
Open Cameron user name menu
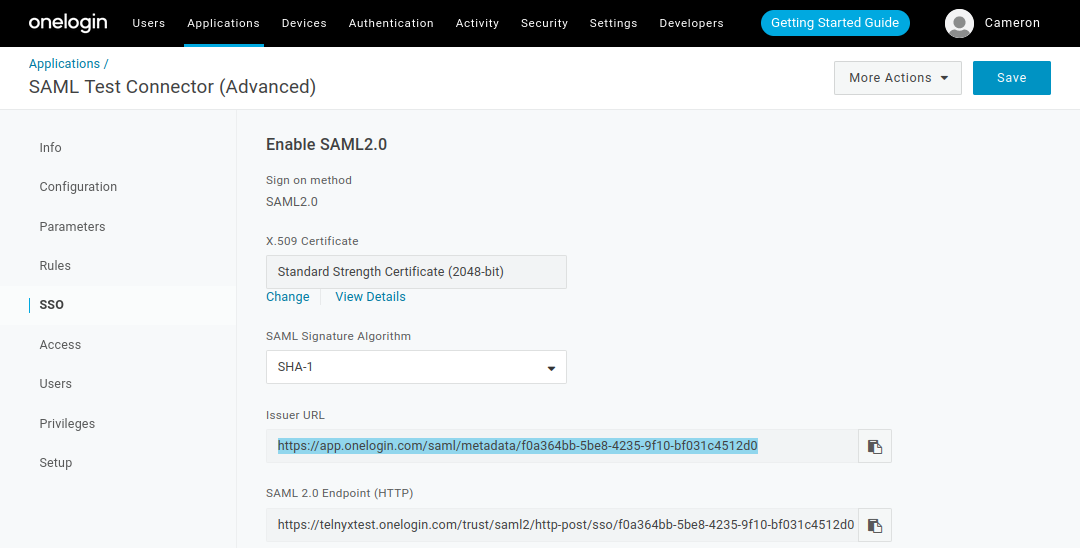pos(1012,23)
